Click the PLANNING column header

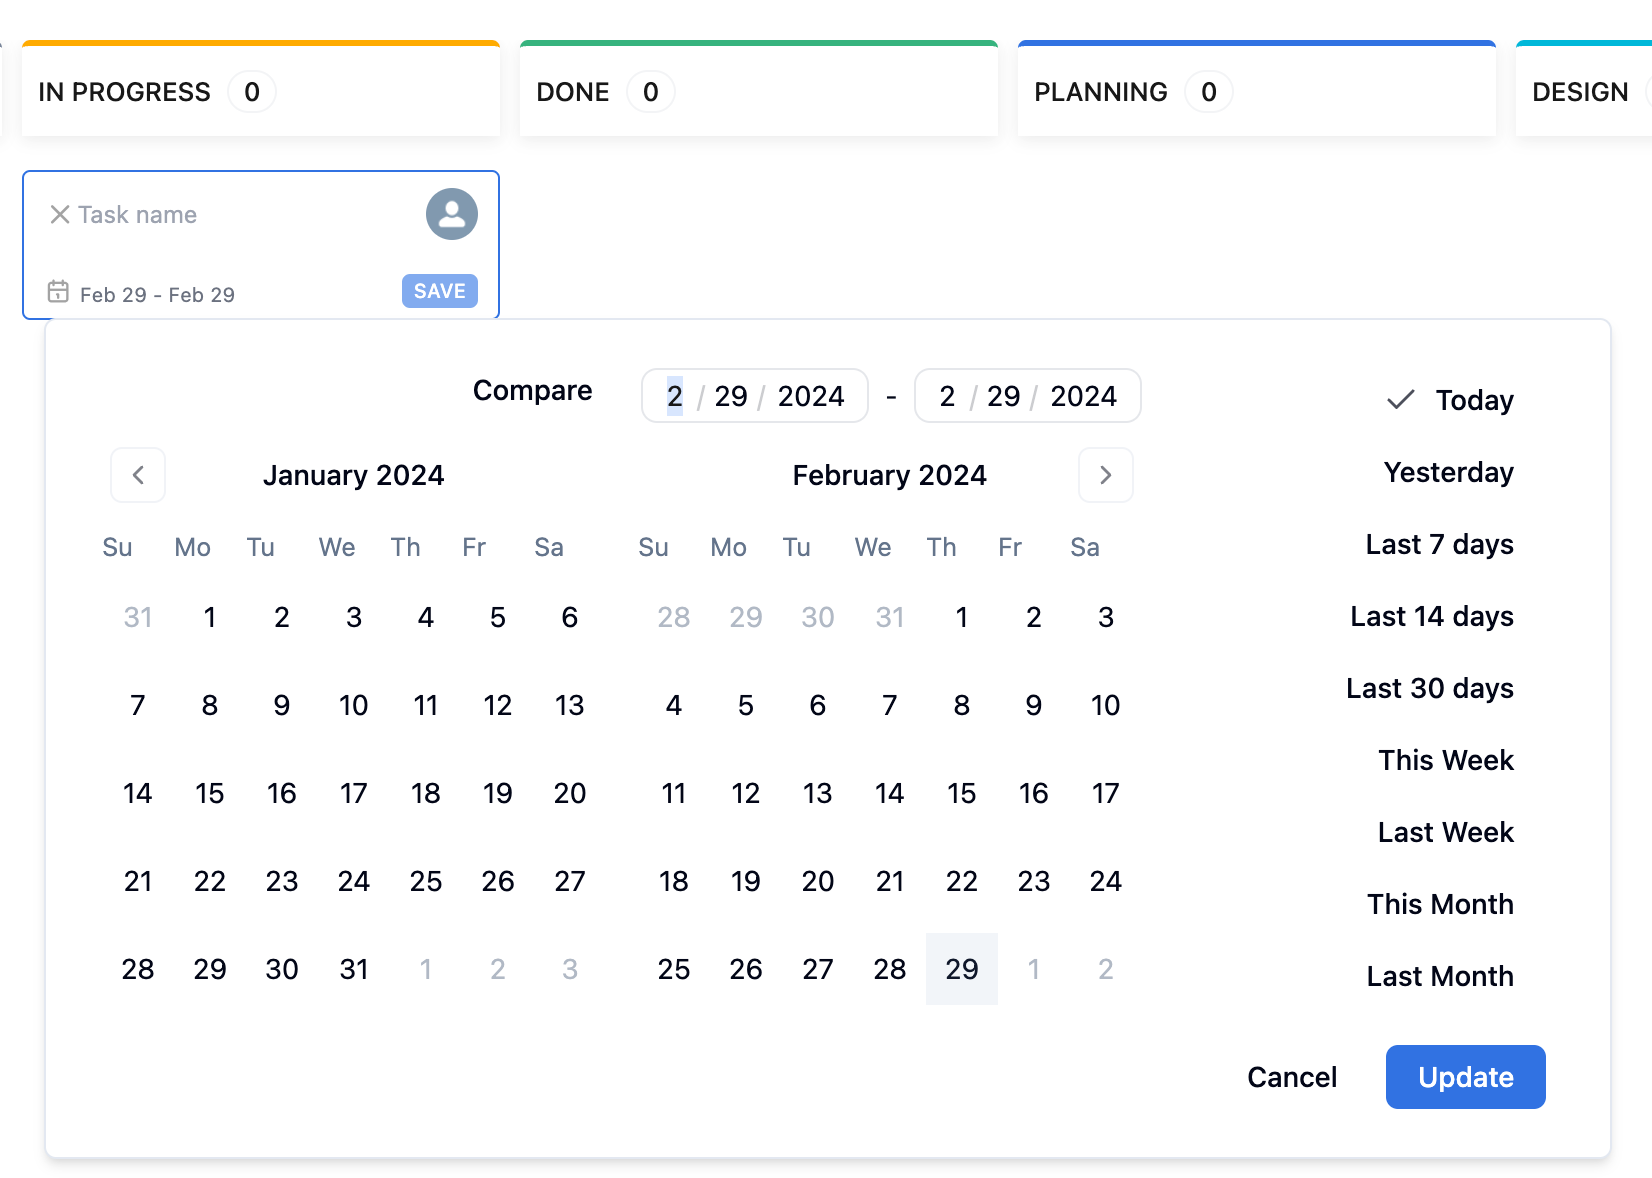[1100, 92]
